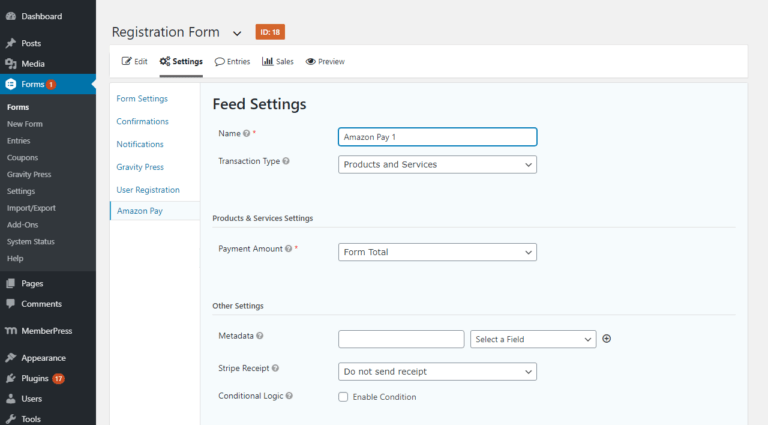Open the Confirmations settings page
Image resolution: width=768 pixels, height=425 pixels.
pos(143,121)
